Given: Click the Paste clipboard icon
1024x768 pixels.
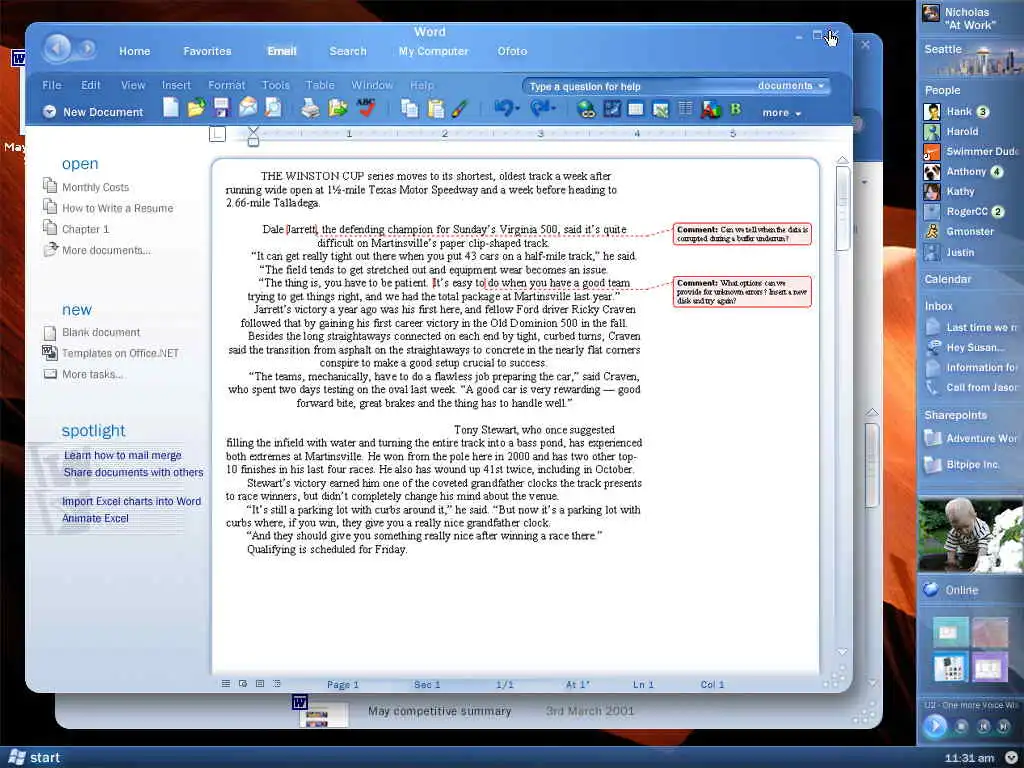Looking at the screenshot, I should (x=436, y=108).
